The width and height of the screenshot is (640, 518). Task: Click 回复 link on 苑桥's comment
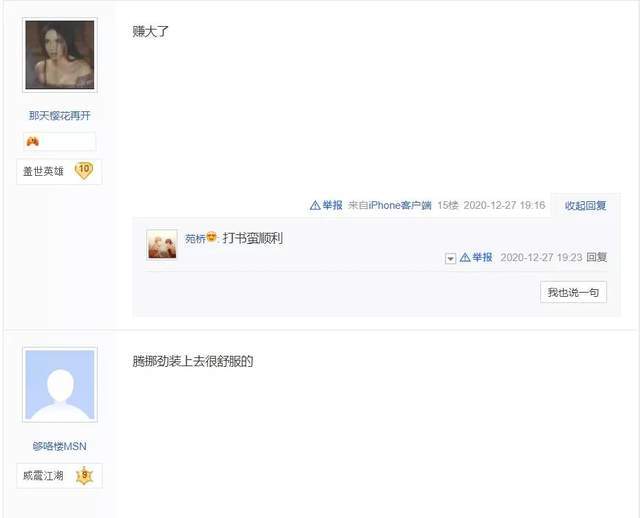(596, 257)
